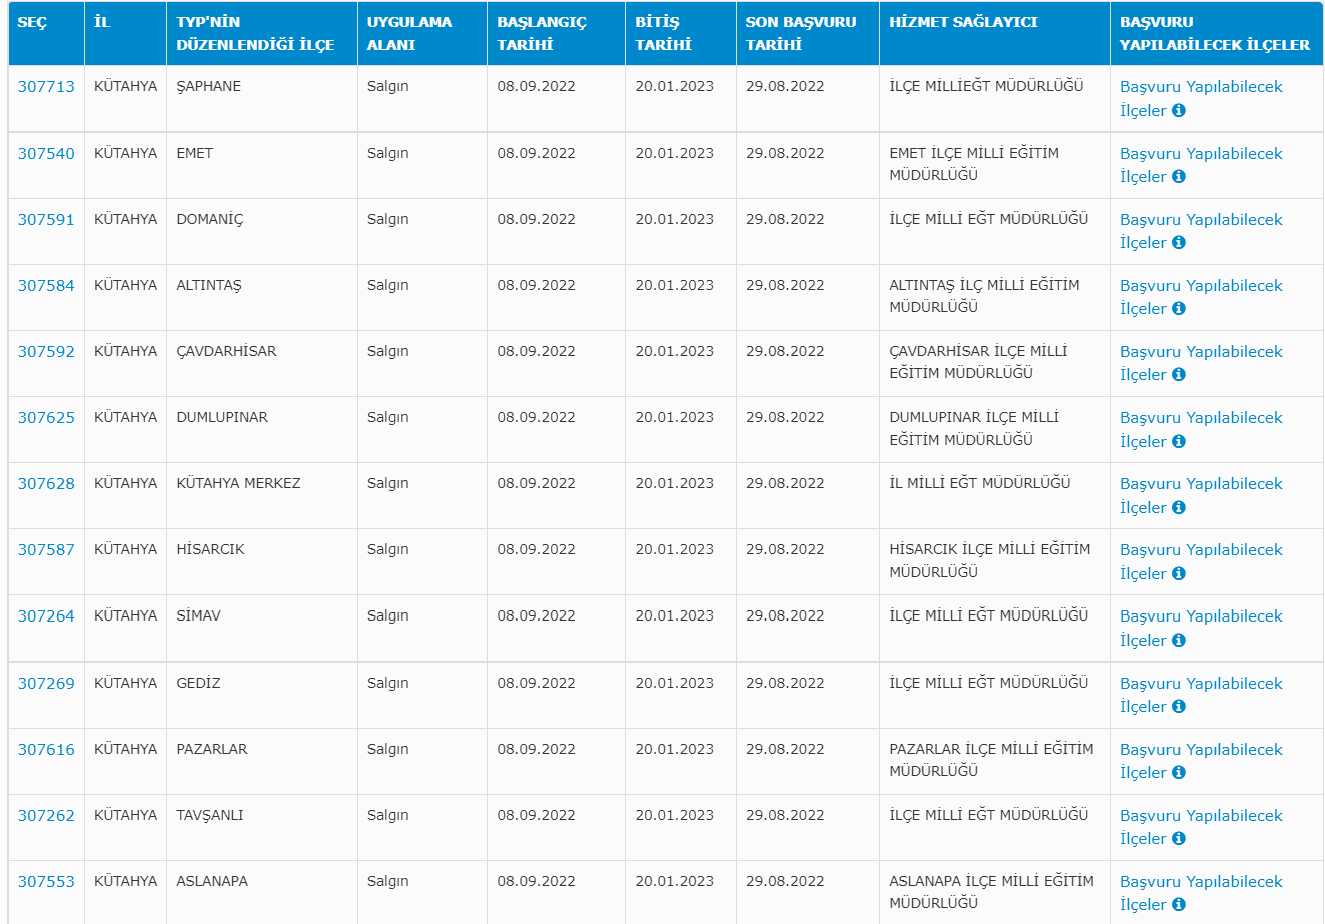This screenshot has width=1325, height=924.
Task: Click the info icon in the DUMLUPINAR row
Action: click(1178, 441)
